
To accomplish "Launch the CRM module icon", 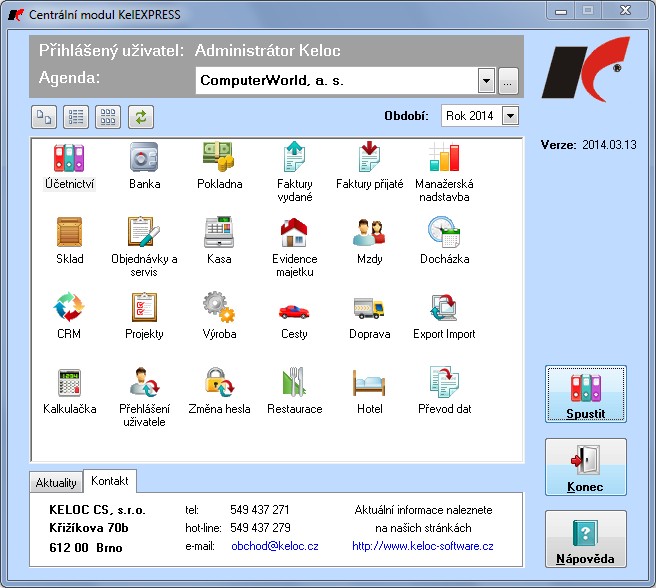I will coord(69,307).
